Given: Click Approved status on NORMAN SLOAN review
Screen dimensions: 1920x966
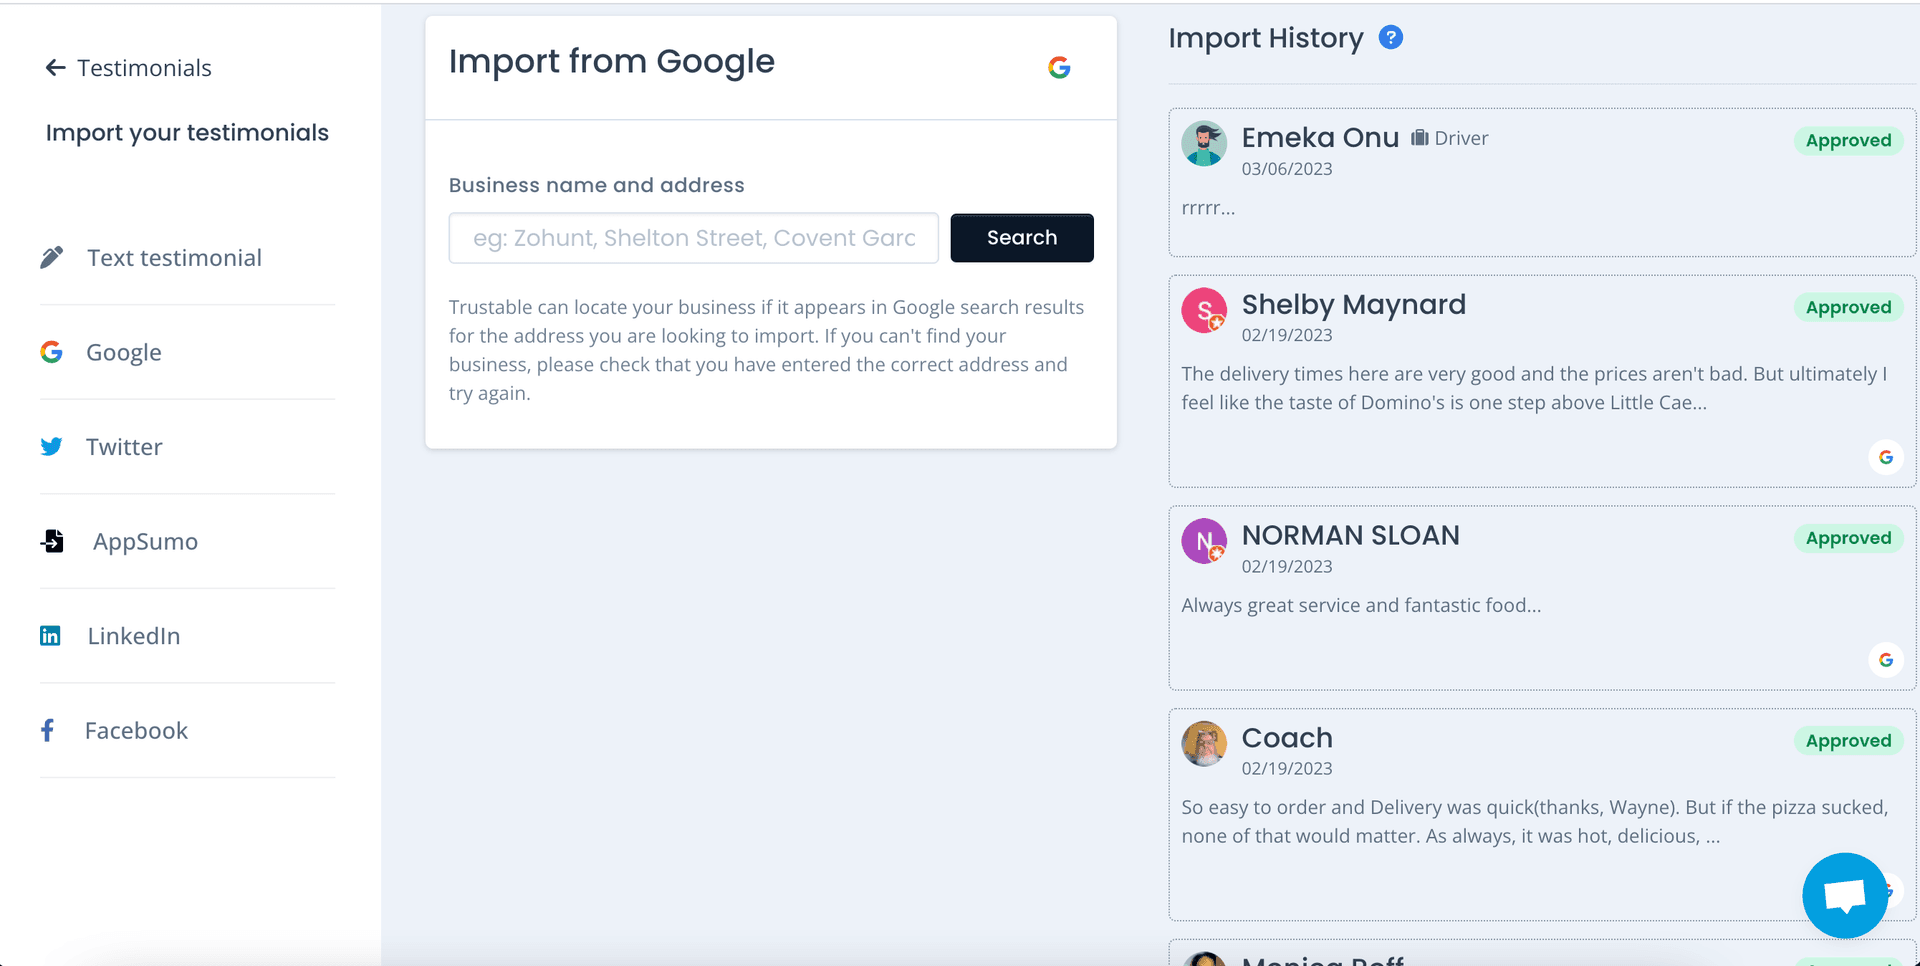Looking at the screenshot, I should click(x=1847, y=538).
